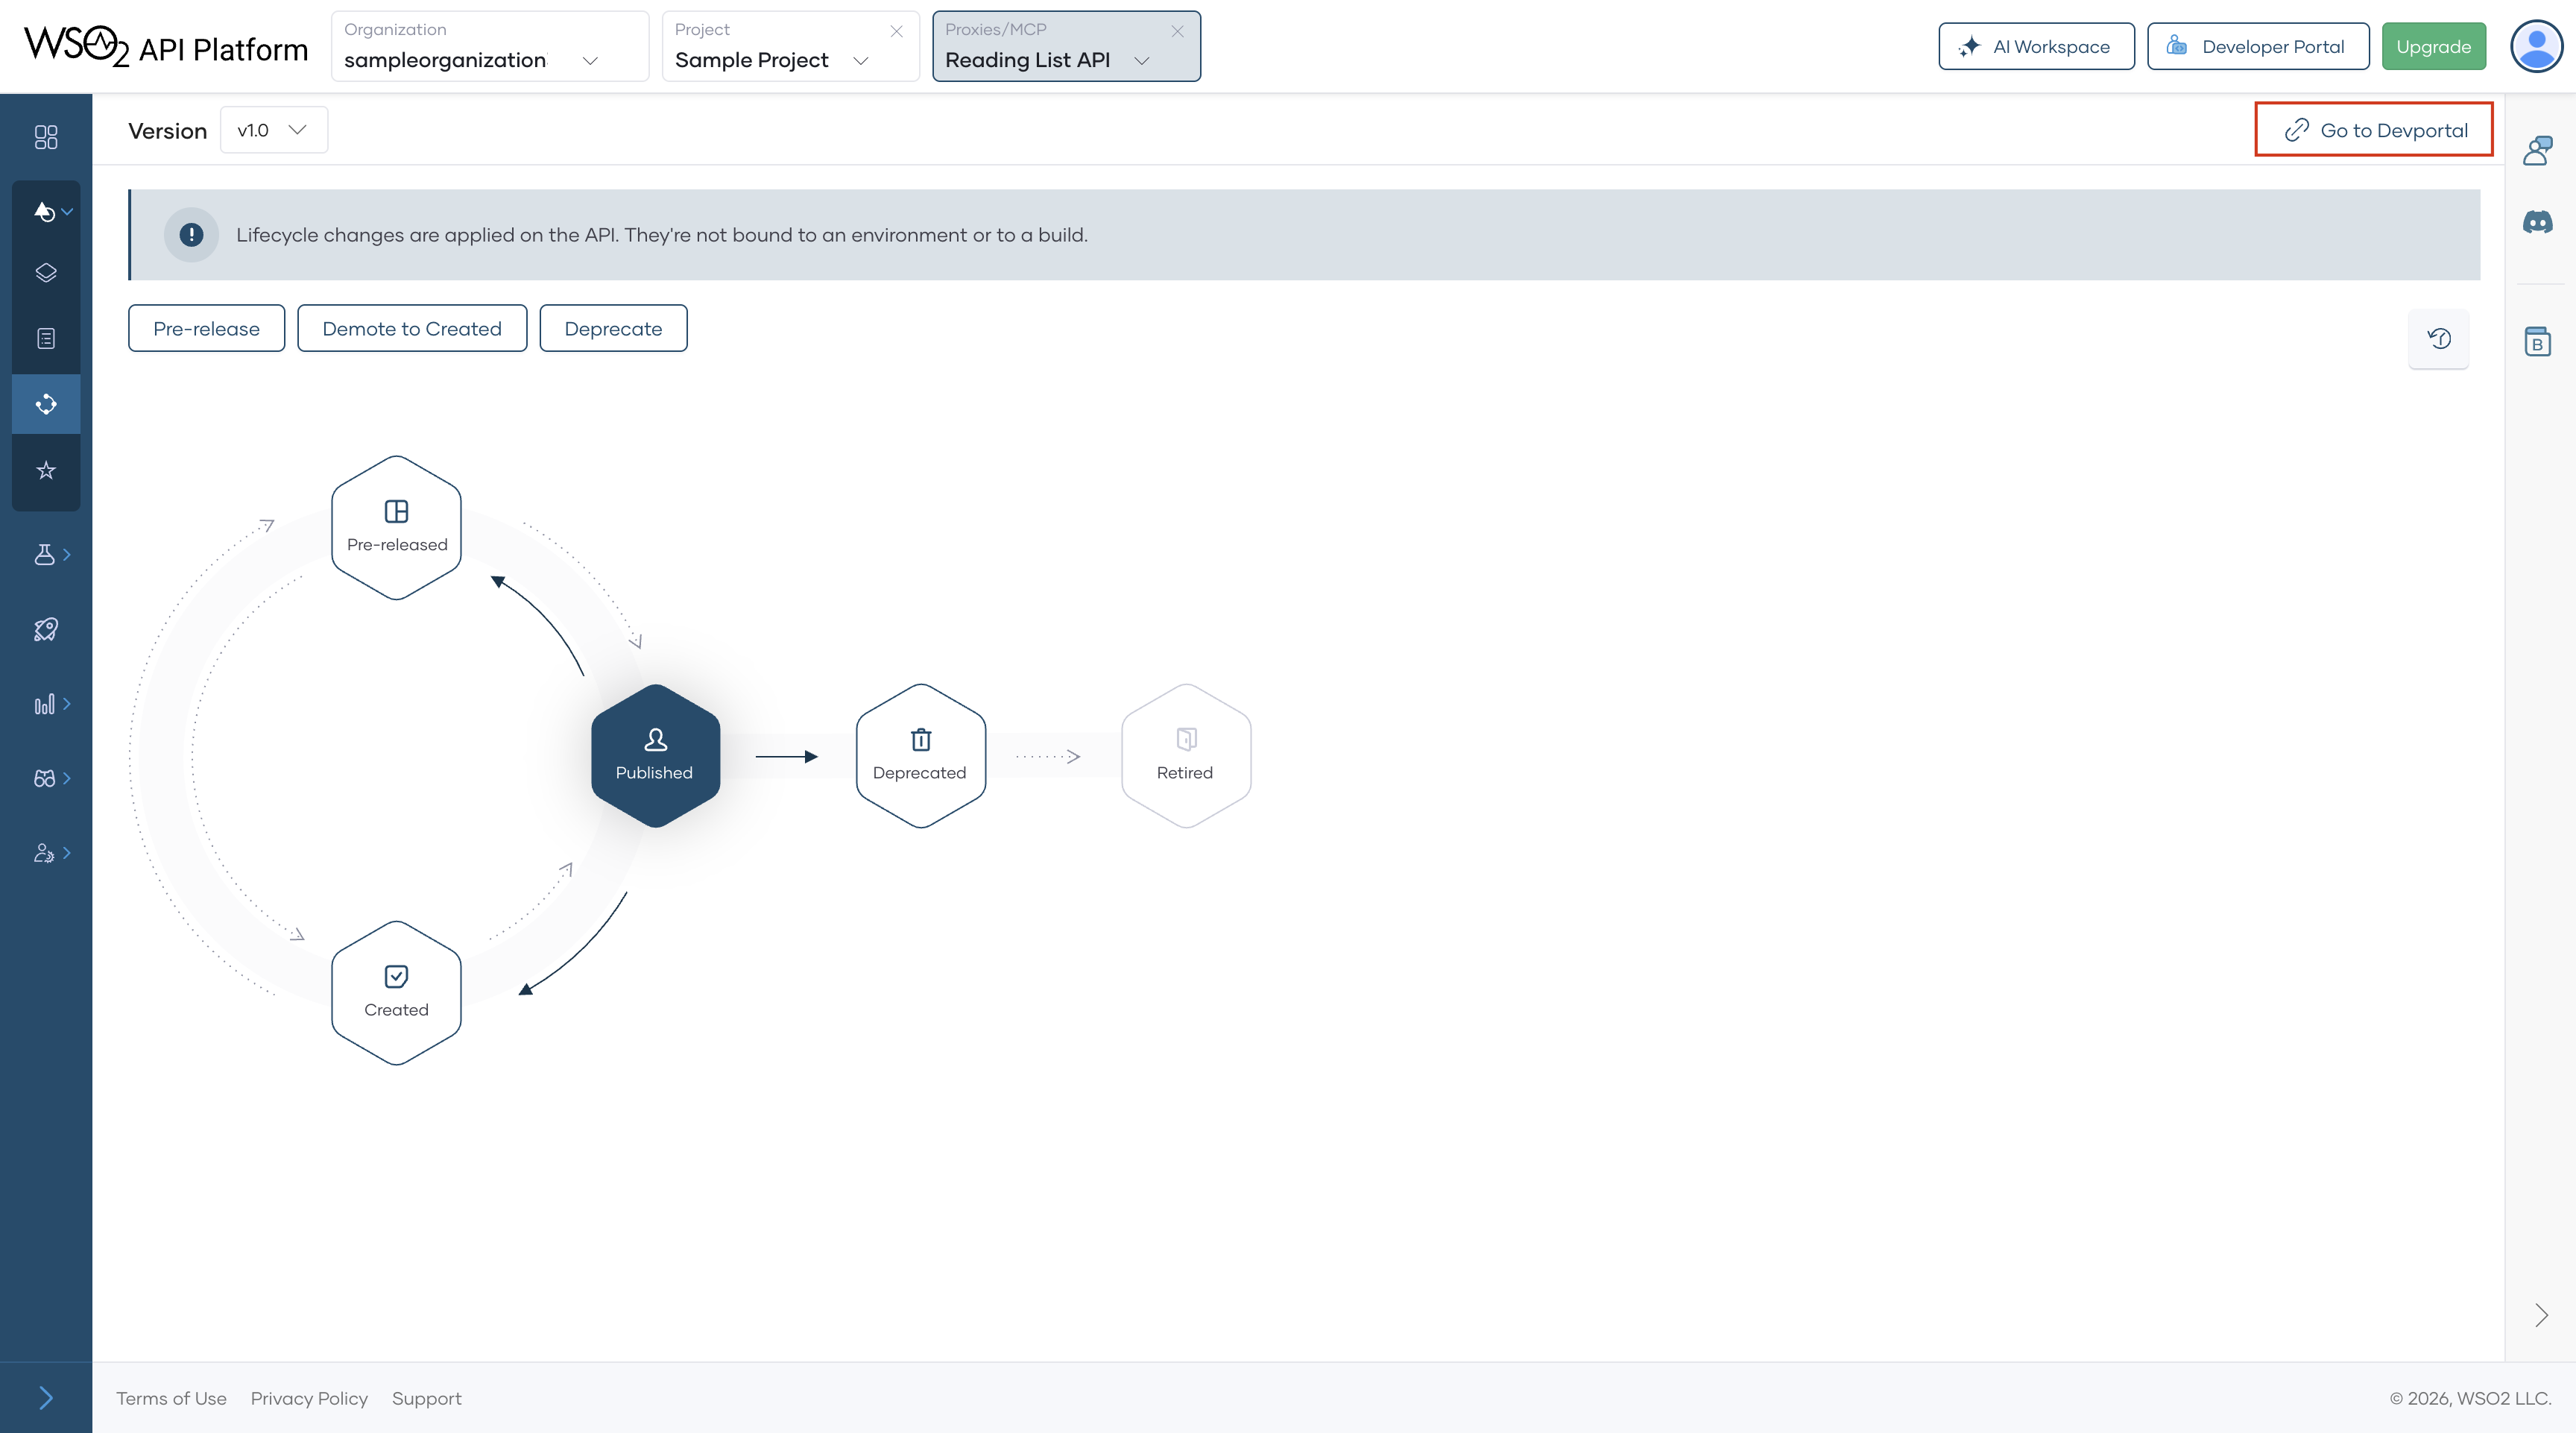This screenshot has height=1433, width=2576.
Task: Expand the Reading List API selector
Action: coord(1141,61)
